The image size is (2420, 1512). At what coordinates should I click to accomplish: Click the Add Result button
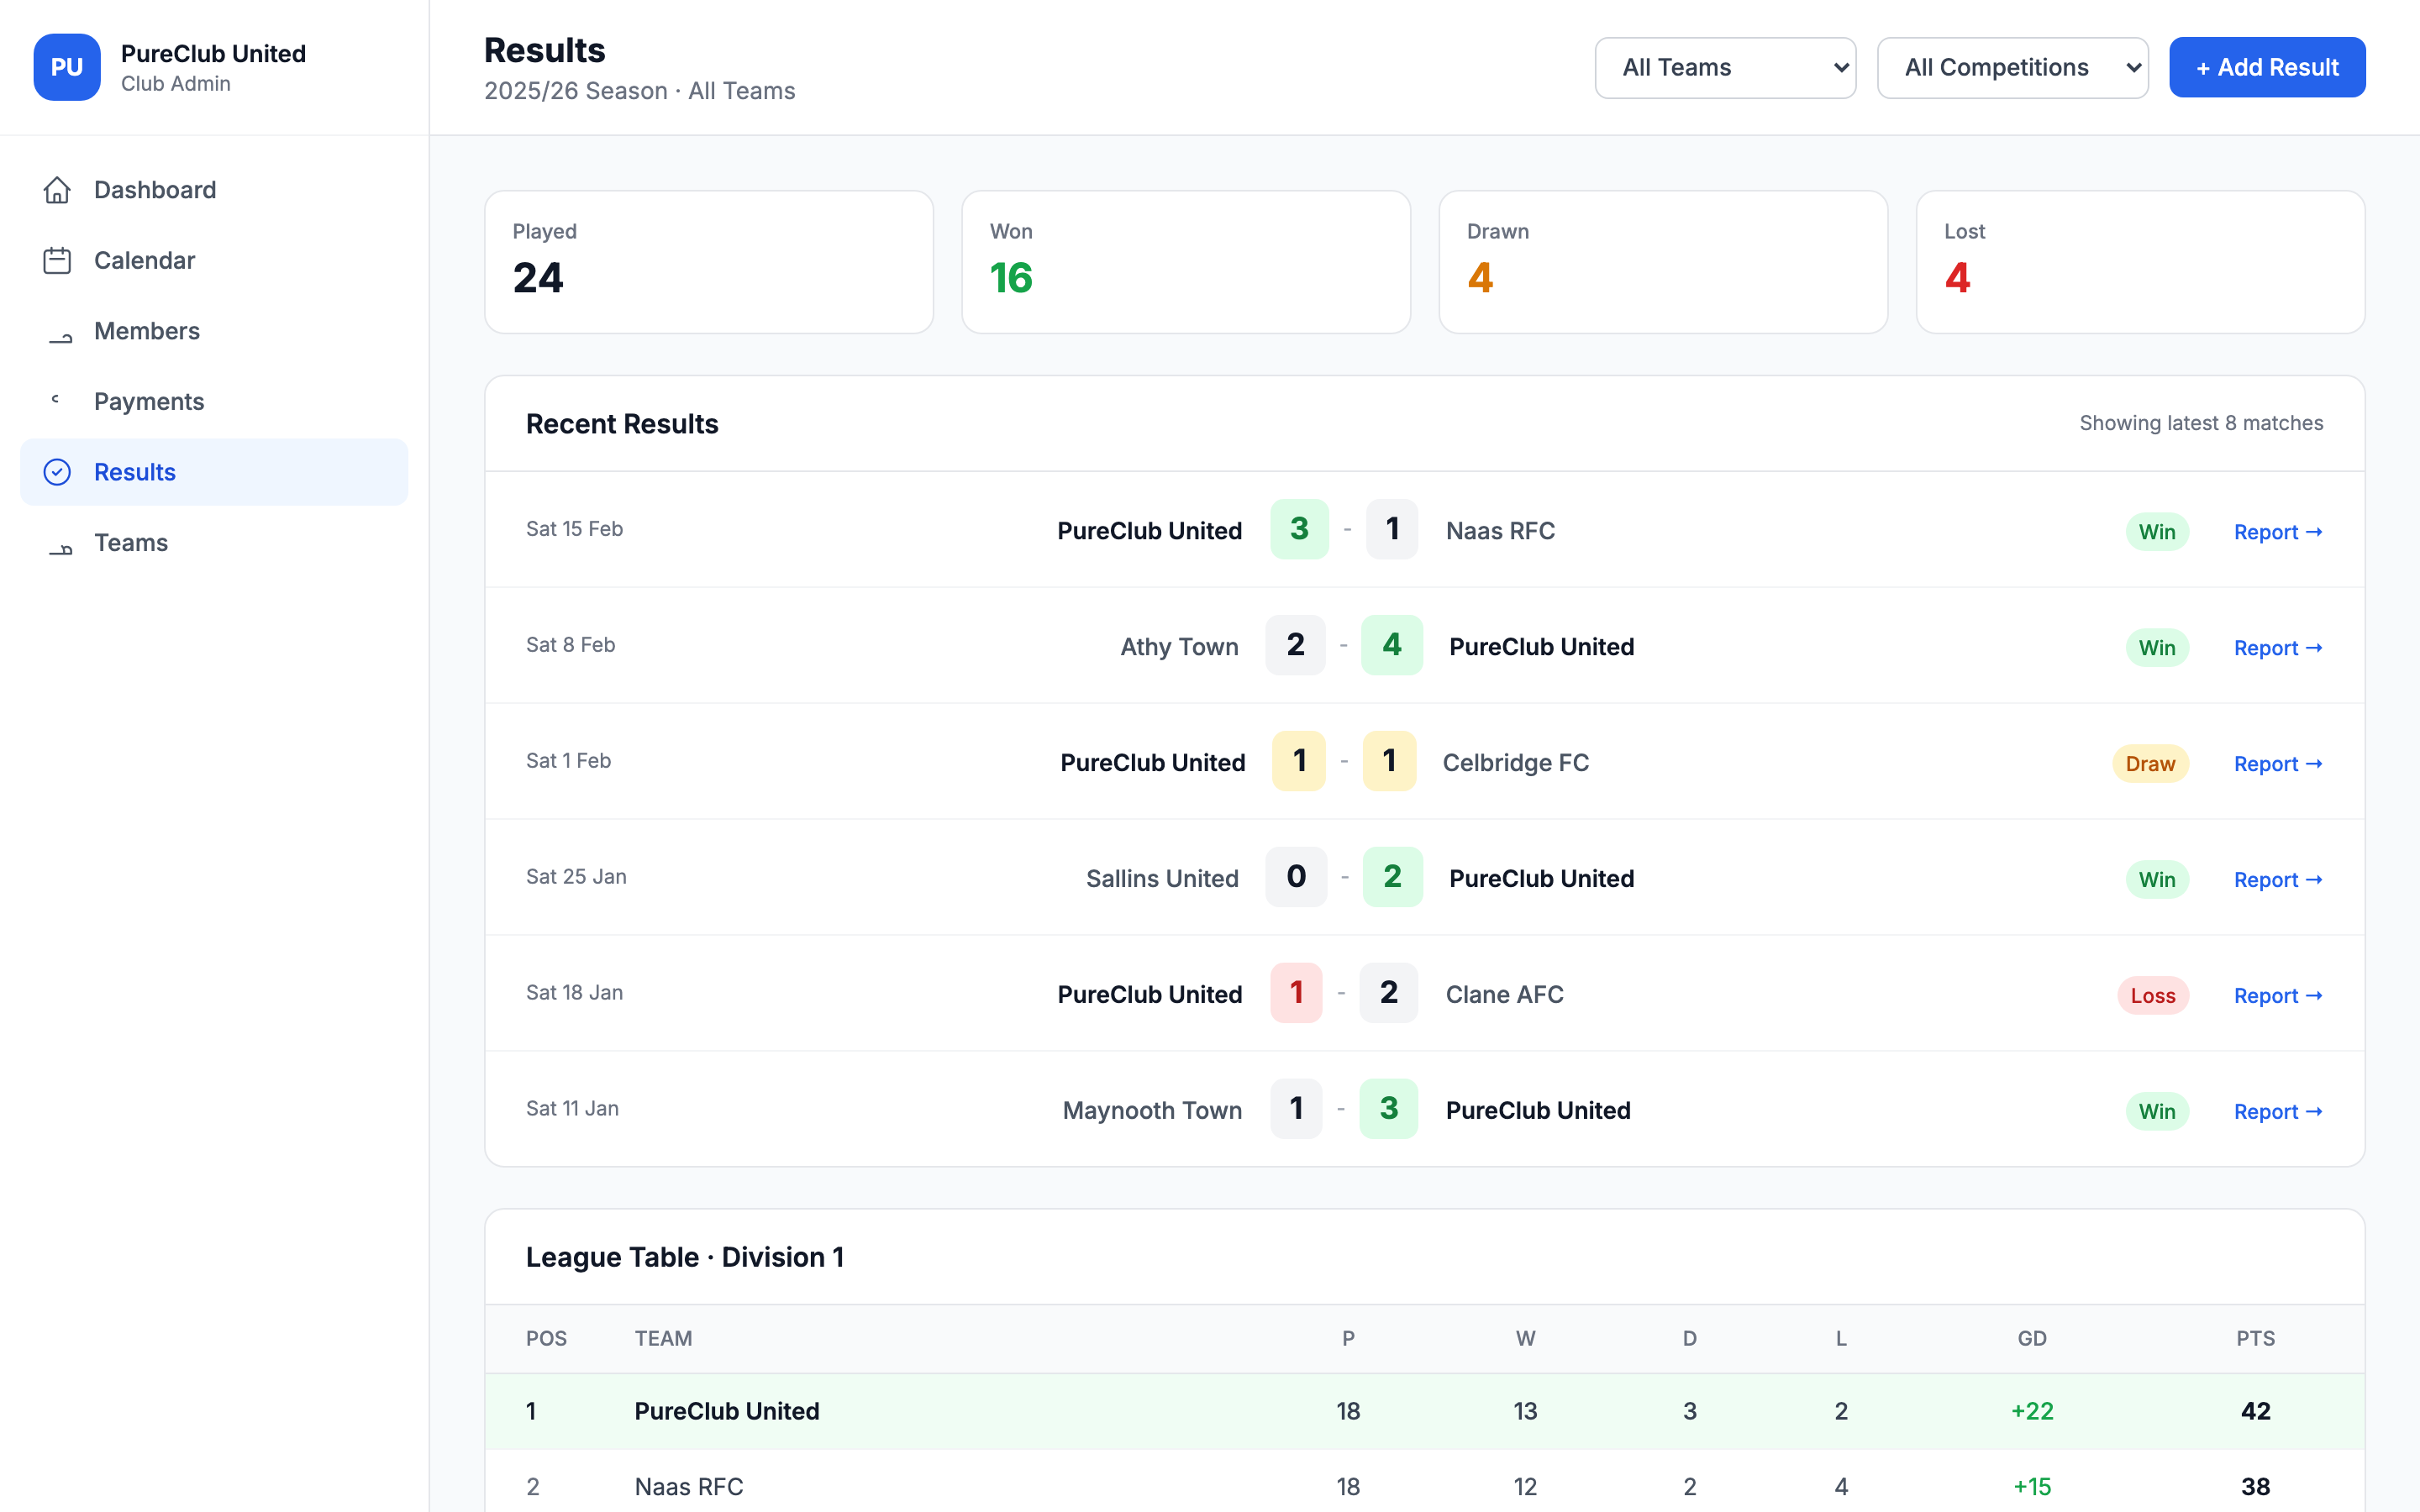coord(2267,67)
